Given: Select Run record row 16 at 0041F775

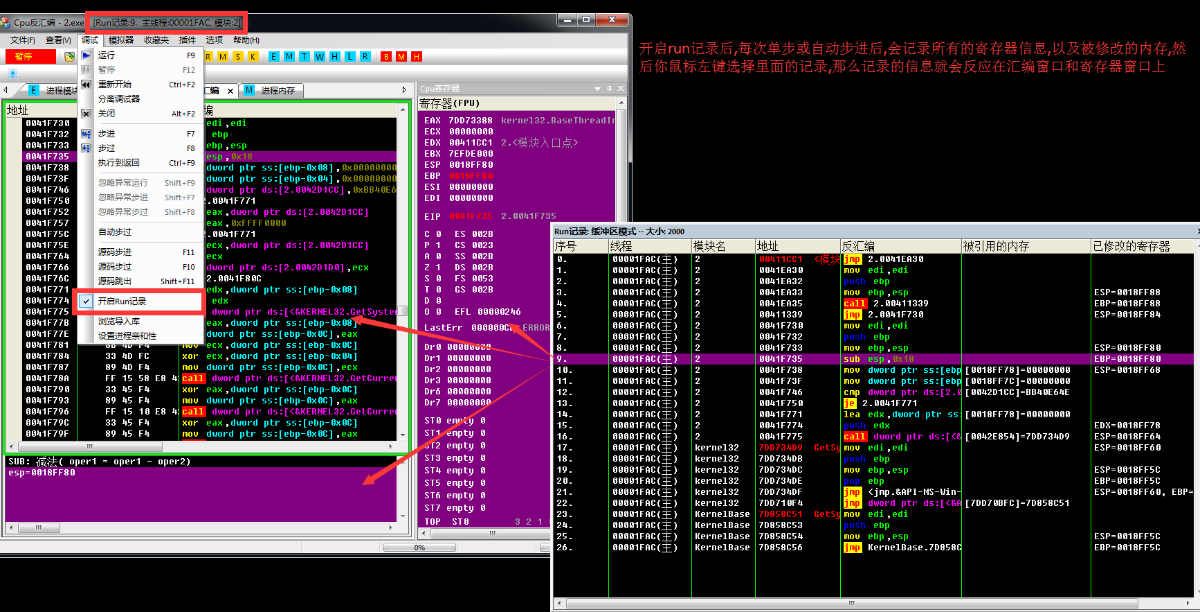Looking at the screenshot, I should click(872, 436).
